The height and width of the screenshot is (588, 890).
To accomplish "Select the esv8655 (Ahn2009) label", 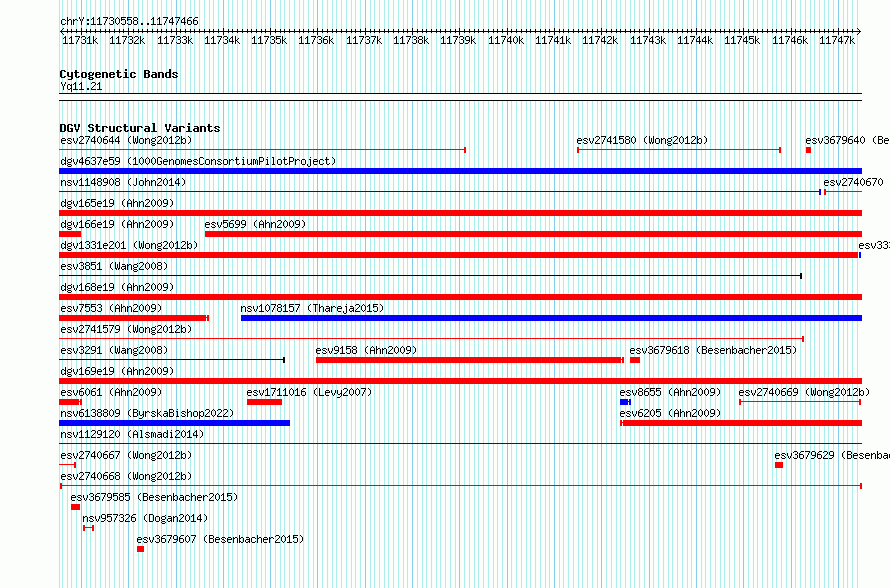I will pos(670,392).
